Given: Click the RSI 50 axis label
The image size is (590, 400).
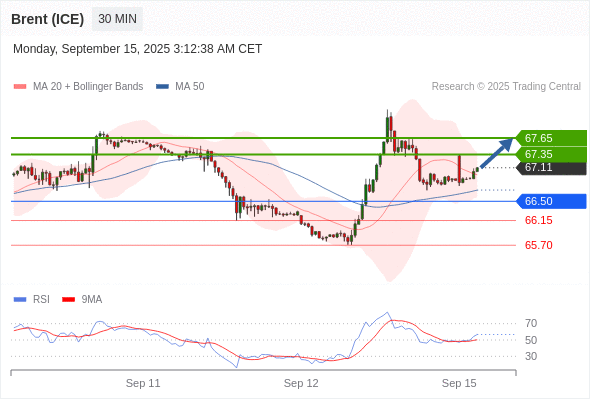Looking at the screenshot, I should 531,340.
